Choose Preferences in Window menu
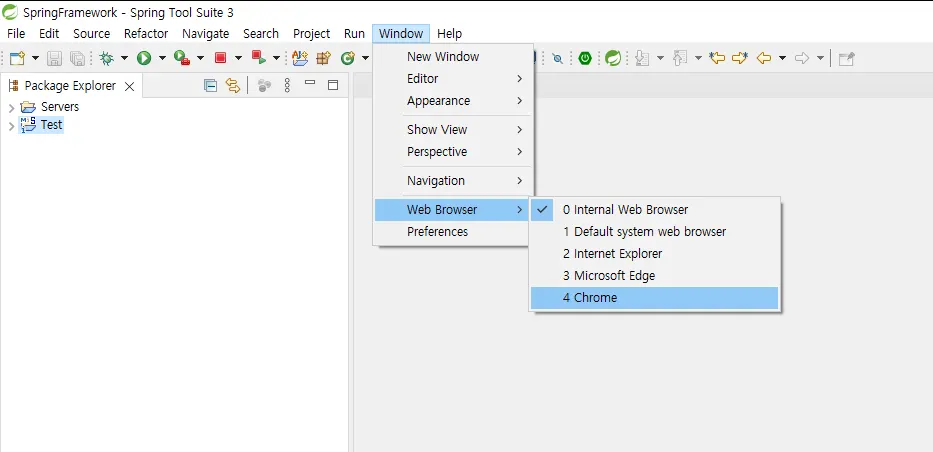933x452 pixels. (x=453, y=231)
